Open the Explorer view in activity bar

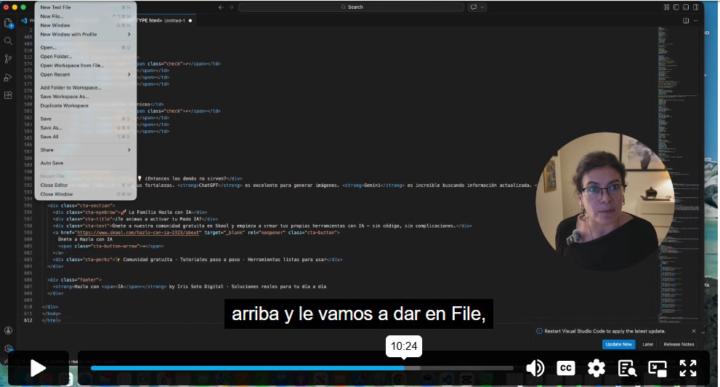point(8,23)
